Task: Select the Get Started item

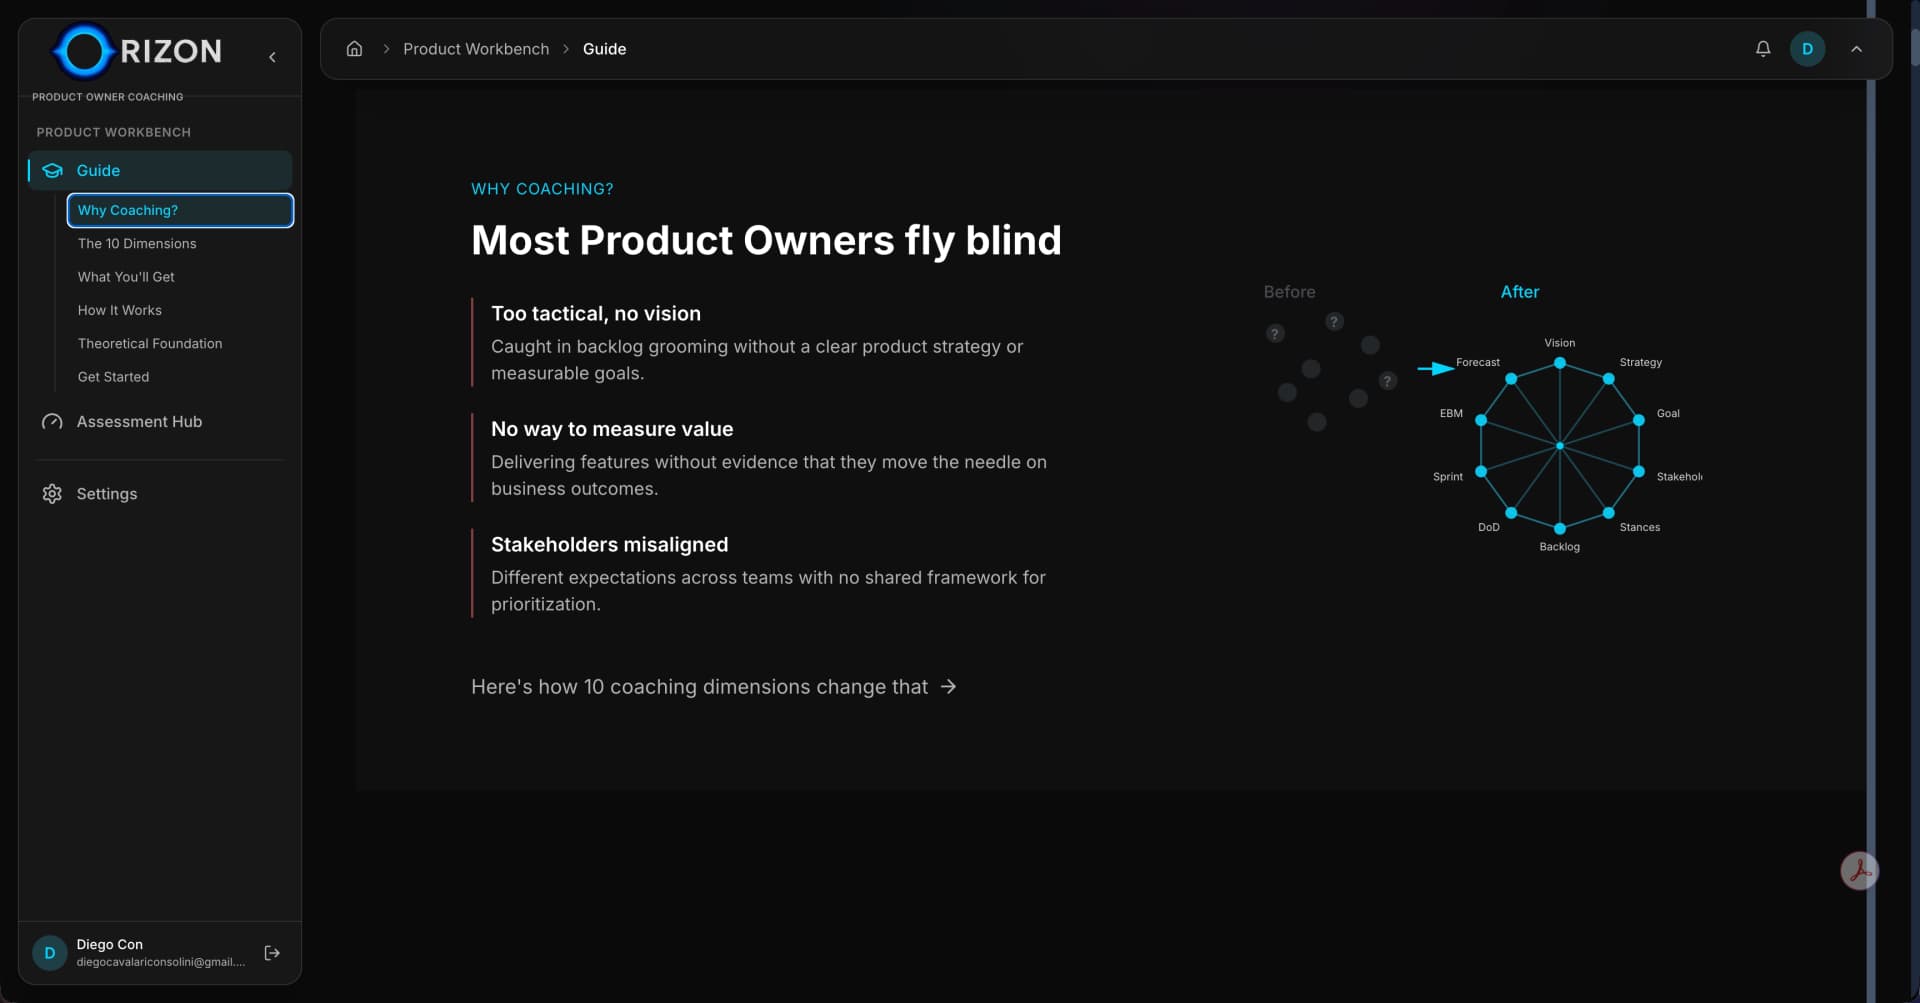Action: (113, 377)
